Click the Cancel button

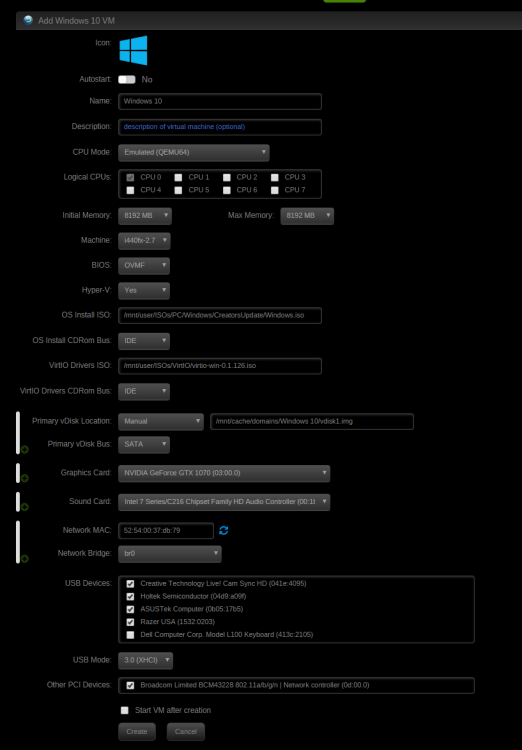click(186, 732)
